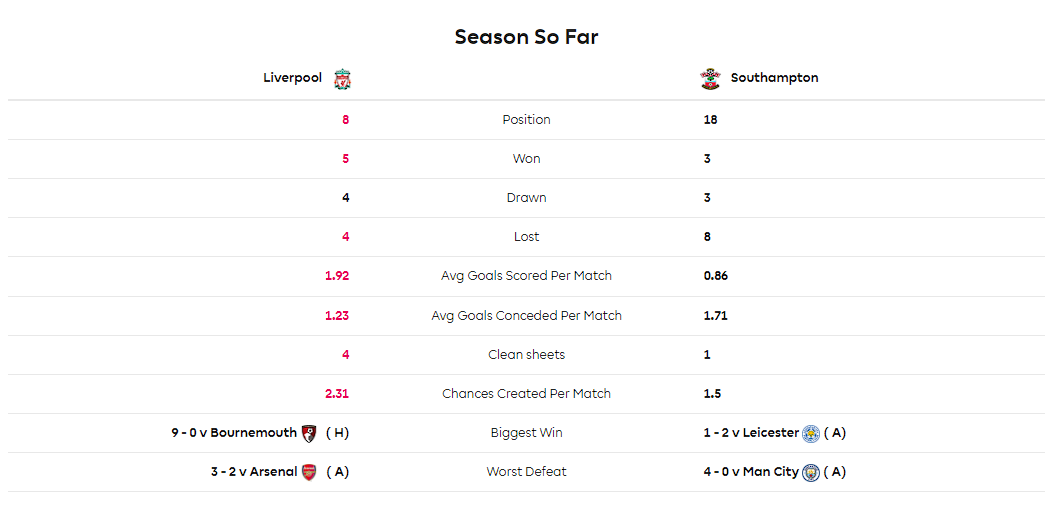Select the 4 - 0 v Man City result
The image size is (1058, 514).
(x=751, y=472)
